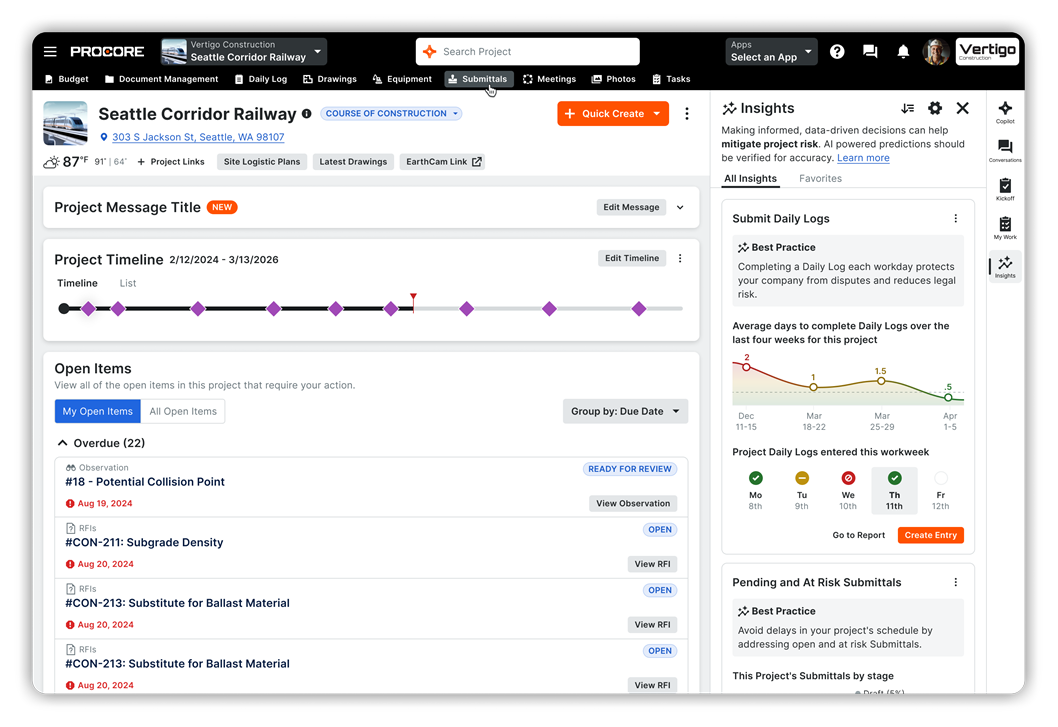Select Wednesday 10th daily log status
The image size is (1058, 727).
coord(848,489)
